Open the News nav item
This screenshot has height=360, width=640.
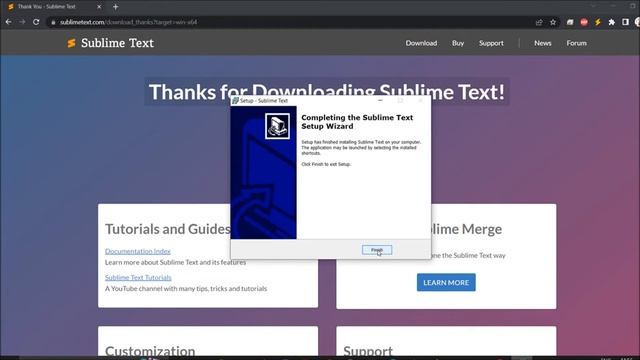[542, 43]
